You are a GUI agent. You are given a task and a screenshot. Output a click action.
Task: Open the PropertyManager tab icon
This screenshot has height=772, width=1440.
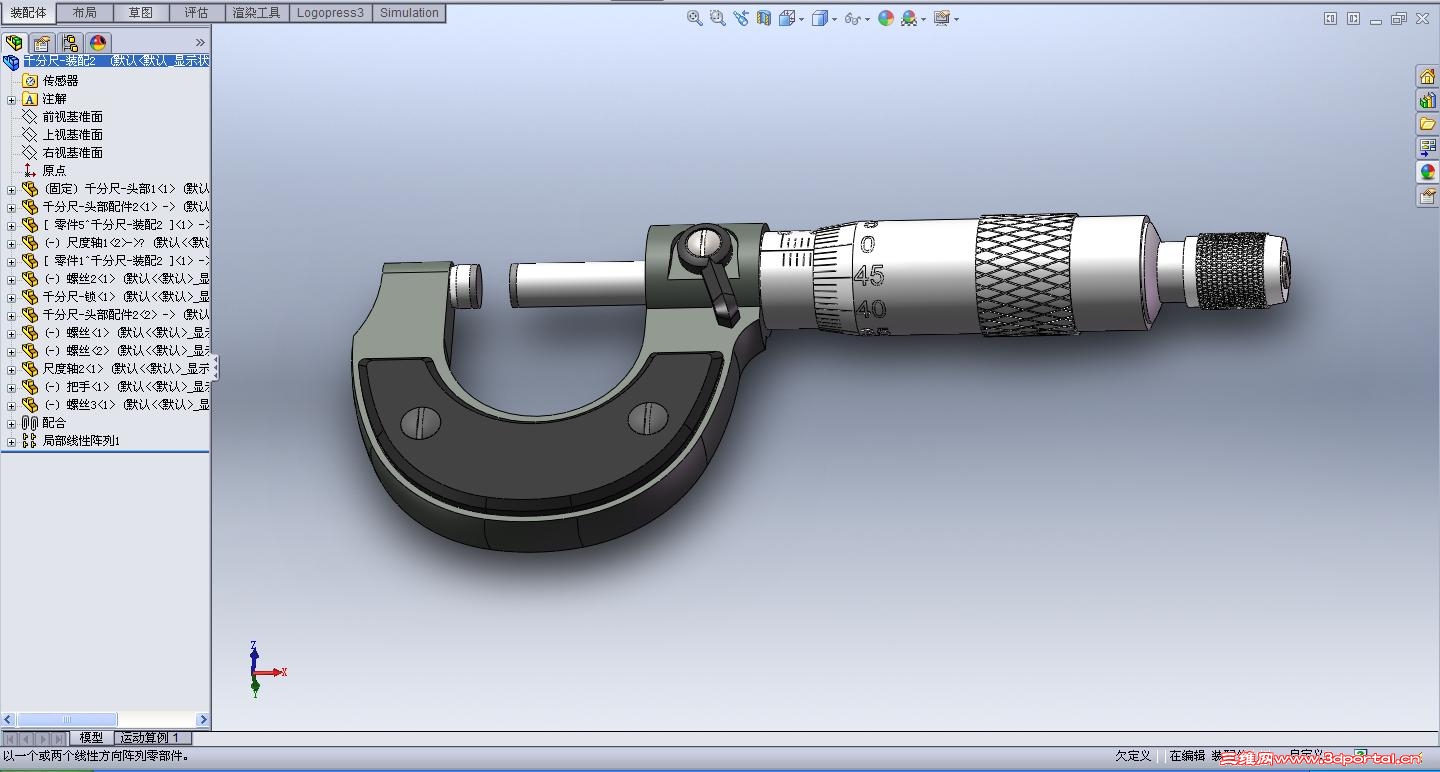click(x=41, y=43)
